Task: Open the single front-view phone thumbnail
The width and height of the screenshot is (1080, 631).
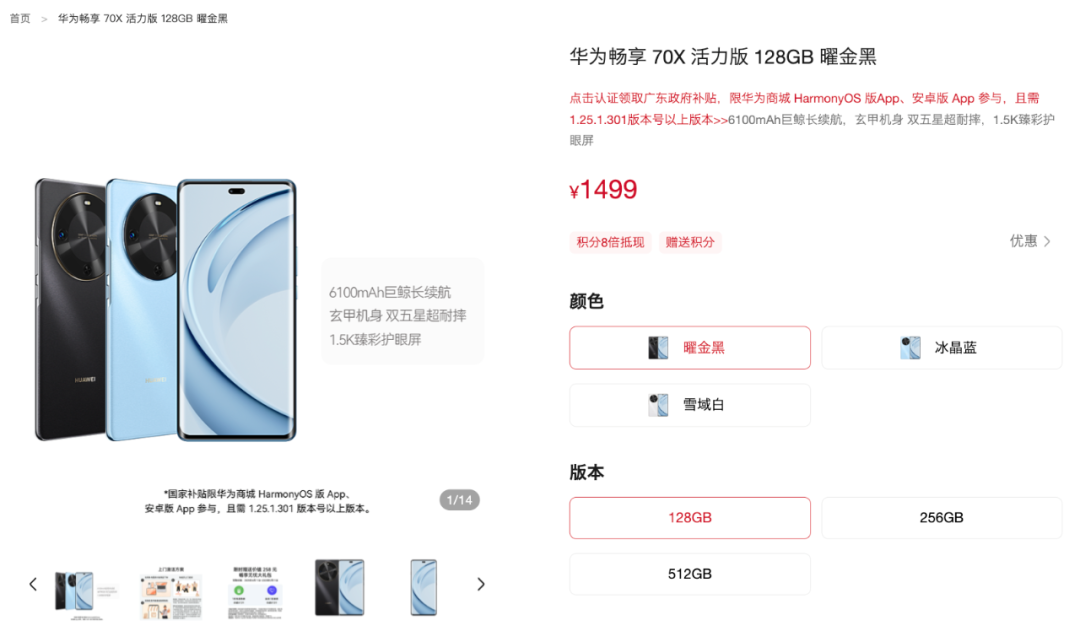Action: (424, 587)
